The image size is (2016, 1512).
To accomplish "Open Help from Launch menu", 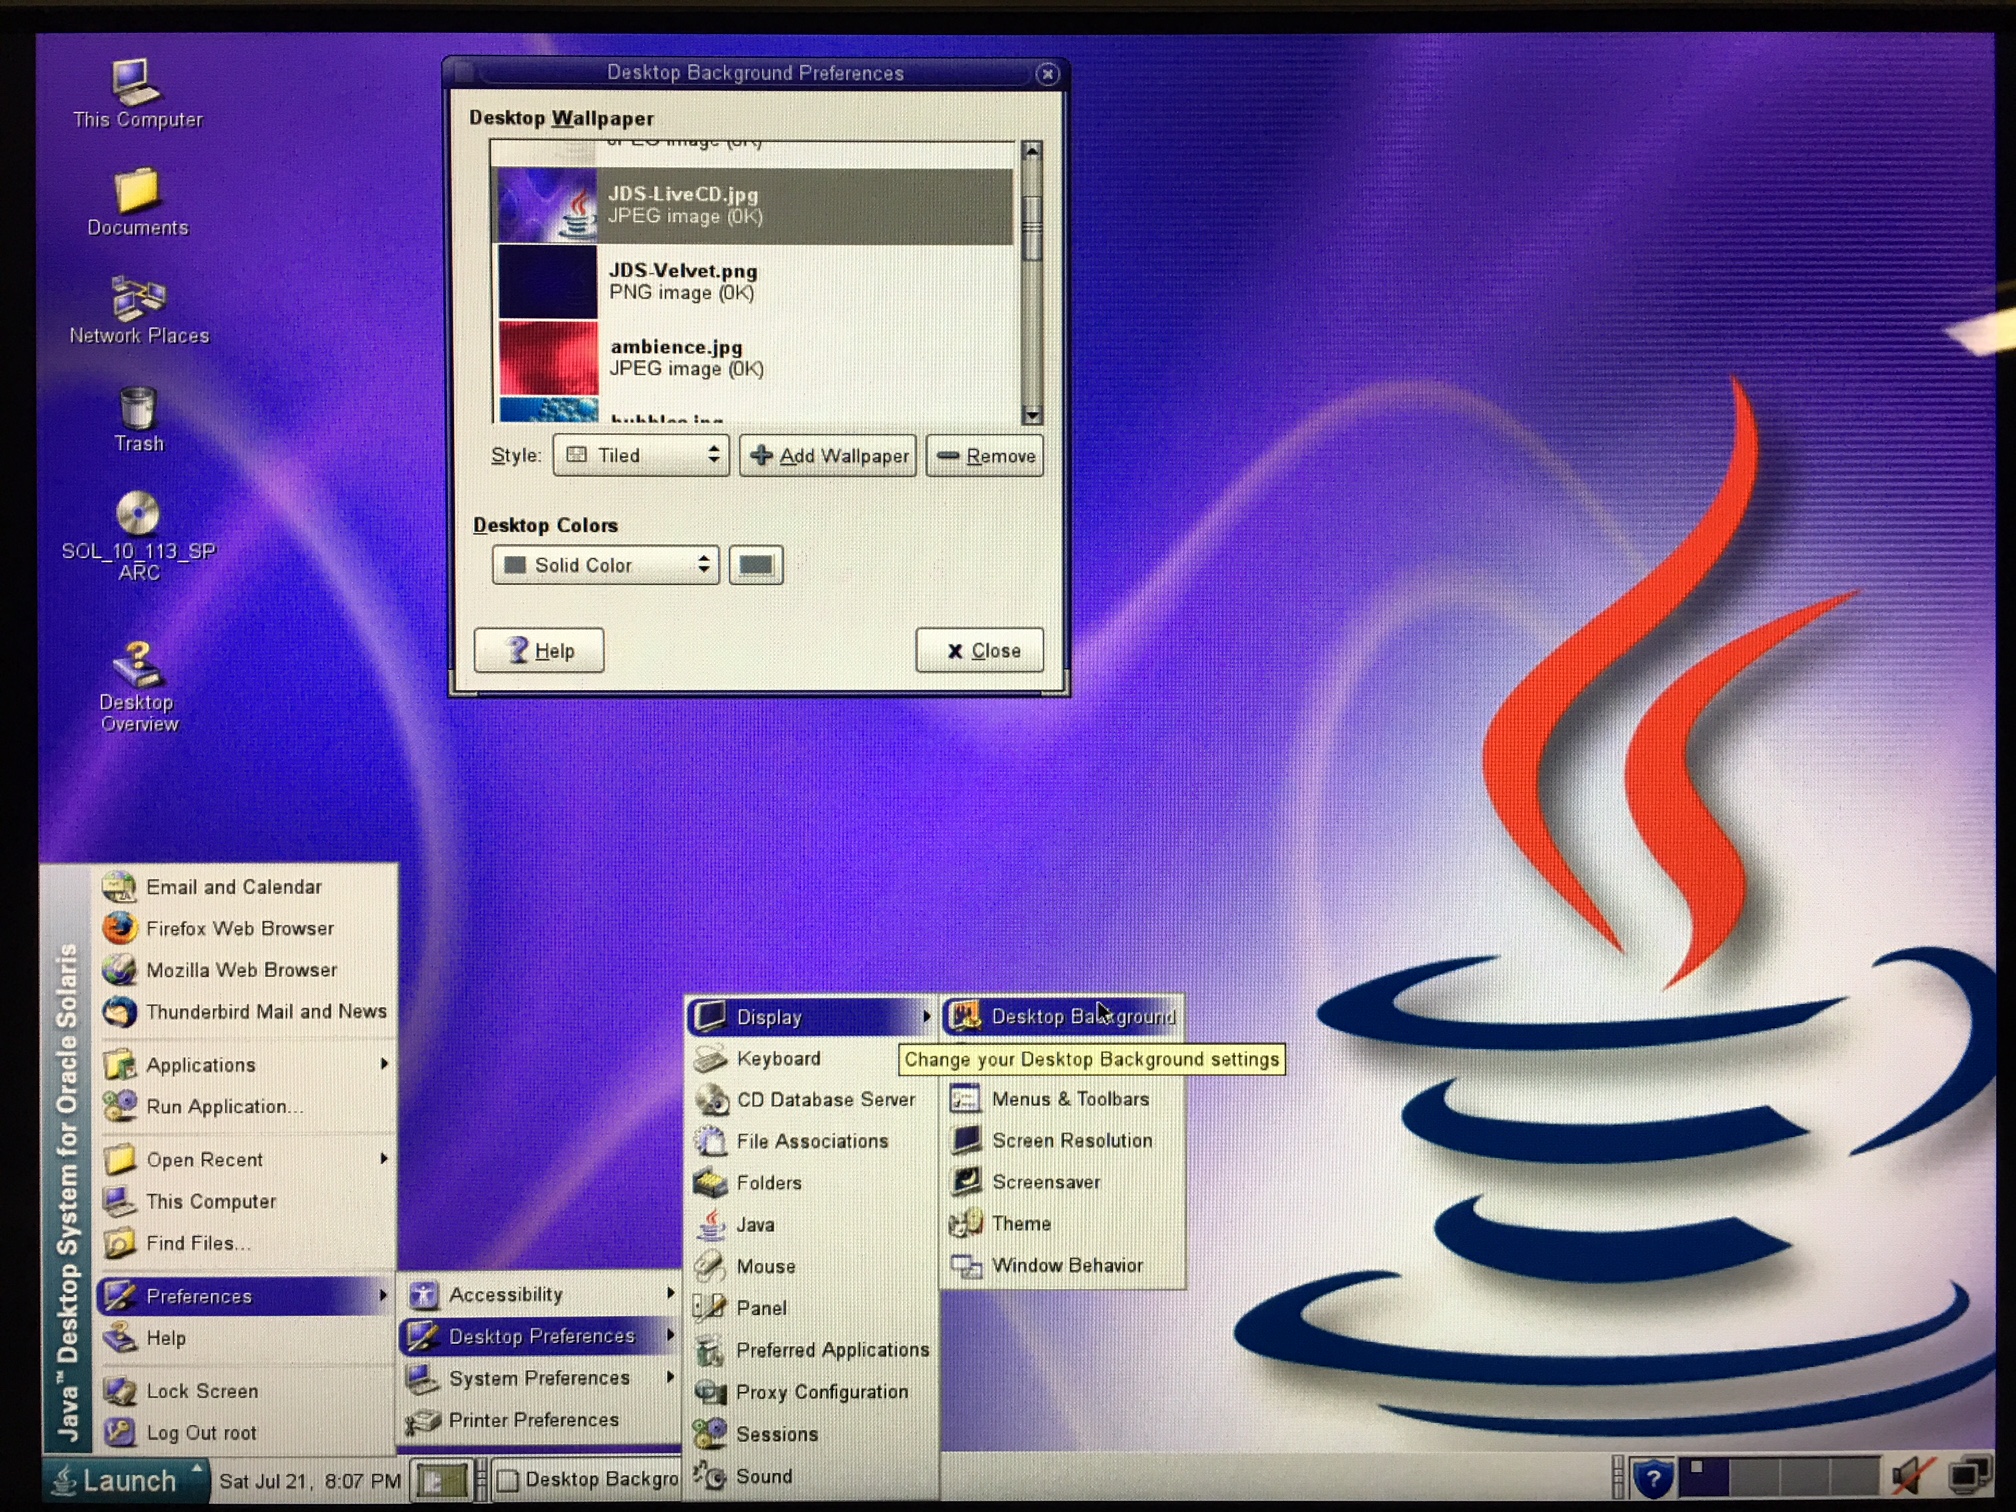I will tap(245, 1338).
